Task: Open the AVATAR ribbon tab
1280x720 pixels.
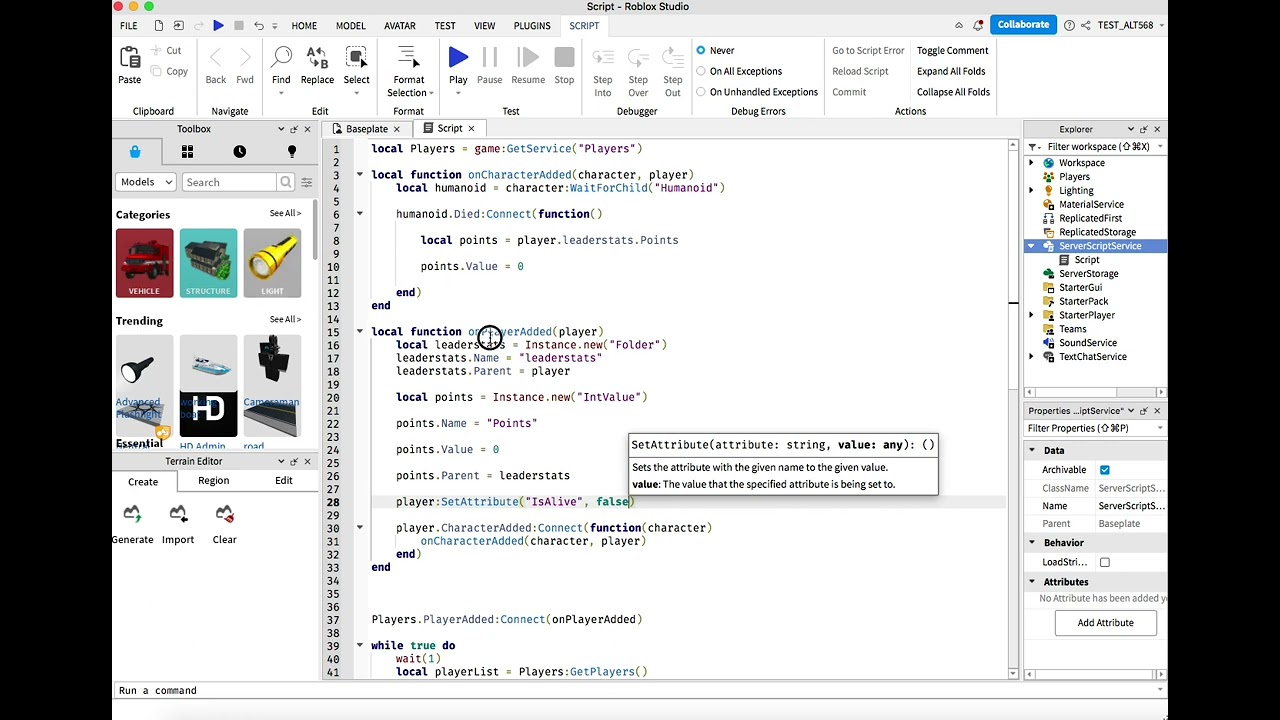Action: point(400,26)
